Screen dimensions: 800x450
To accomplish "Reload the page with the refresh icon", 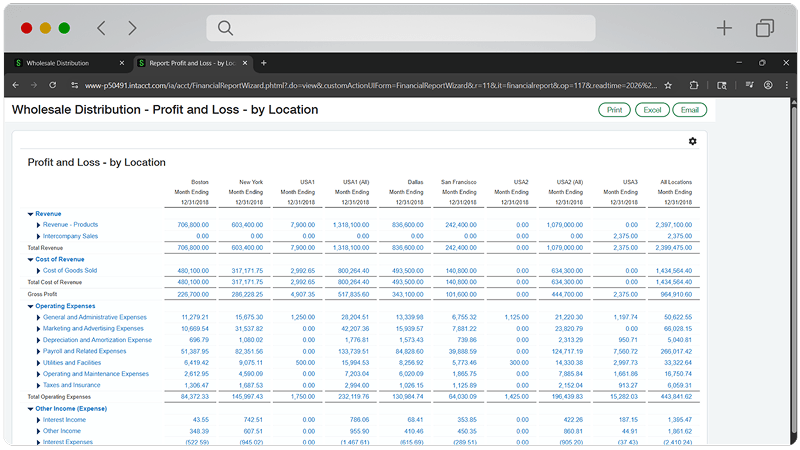I will click(x=53, y=85).
